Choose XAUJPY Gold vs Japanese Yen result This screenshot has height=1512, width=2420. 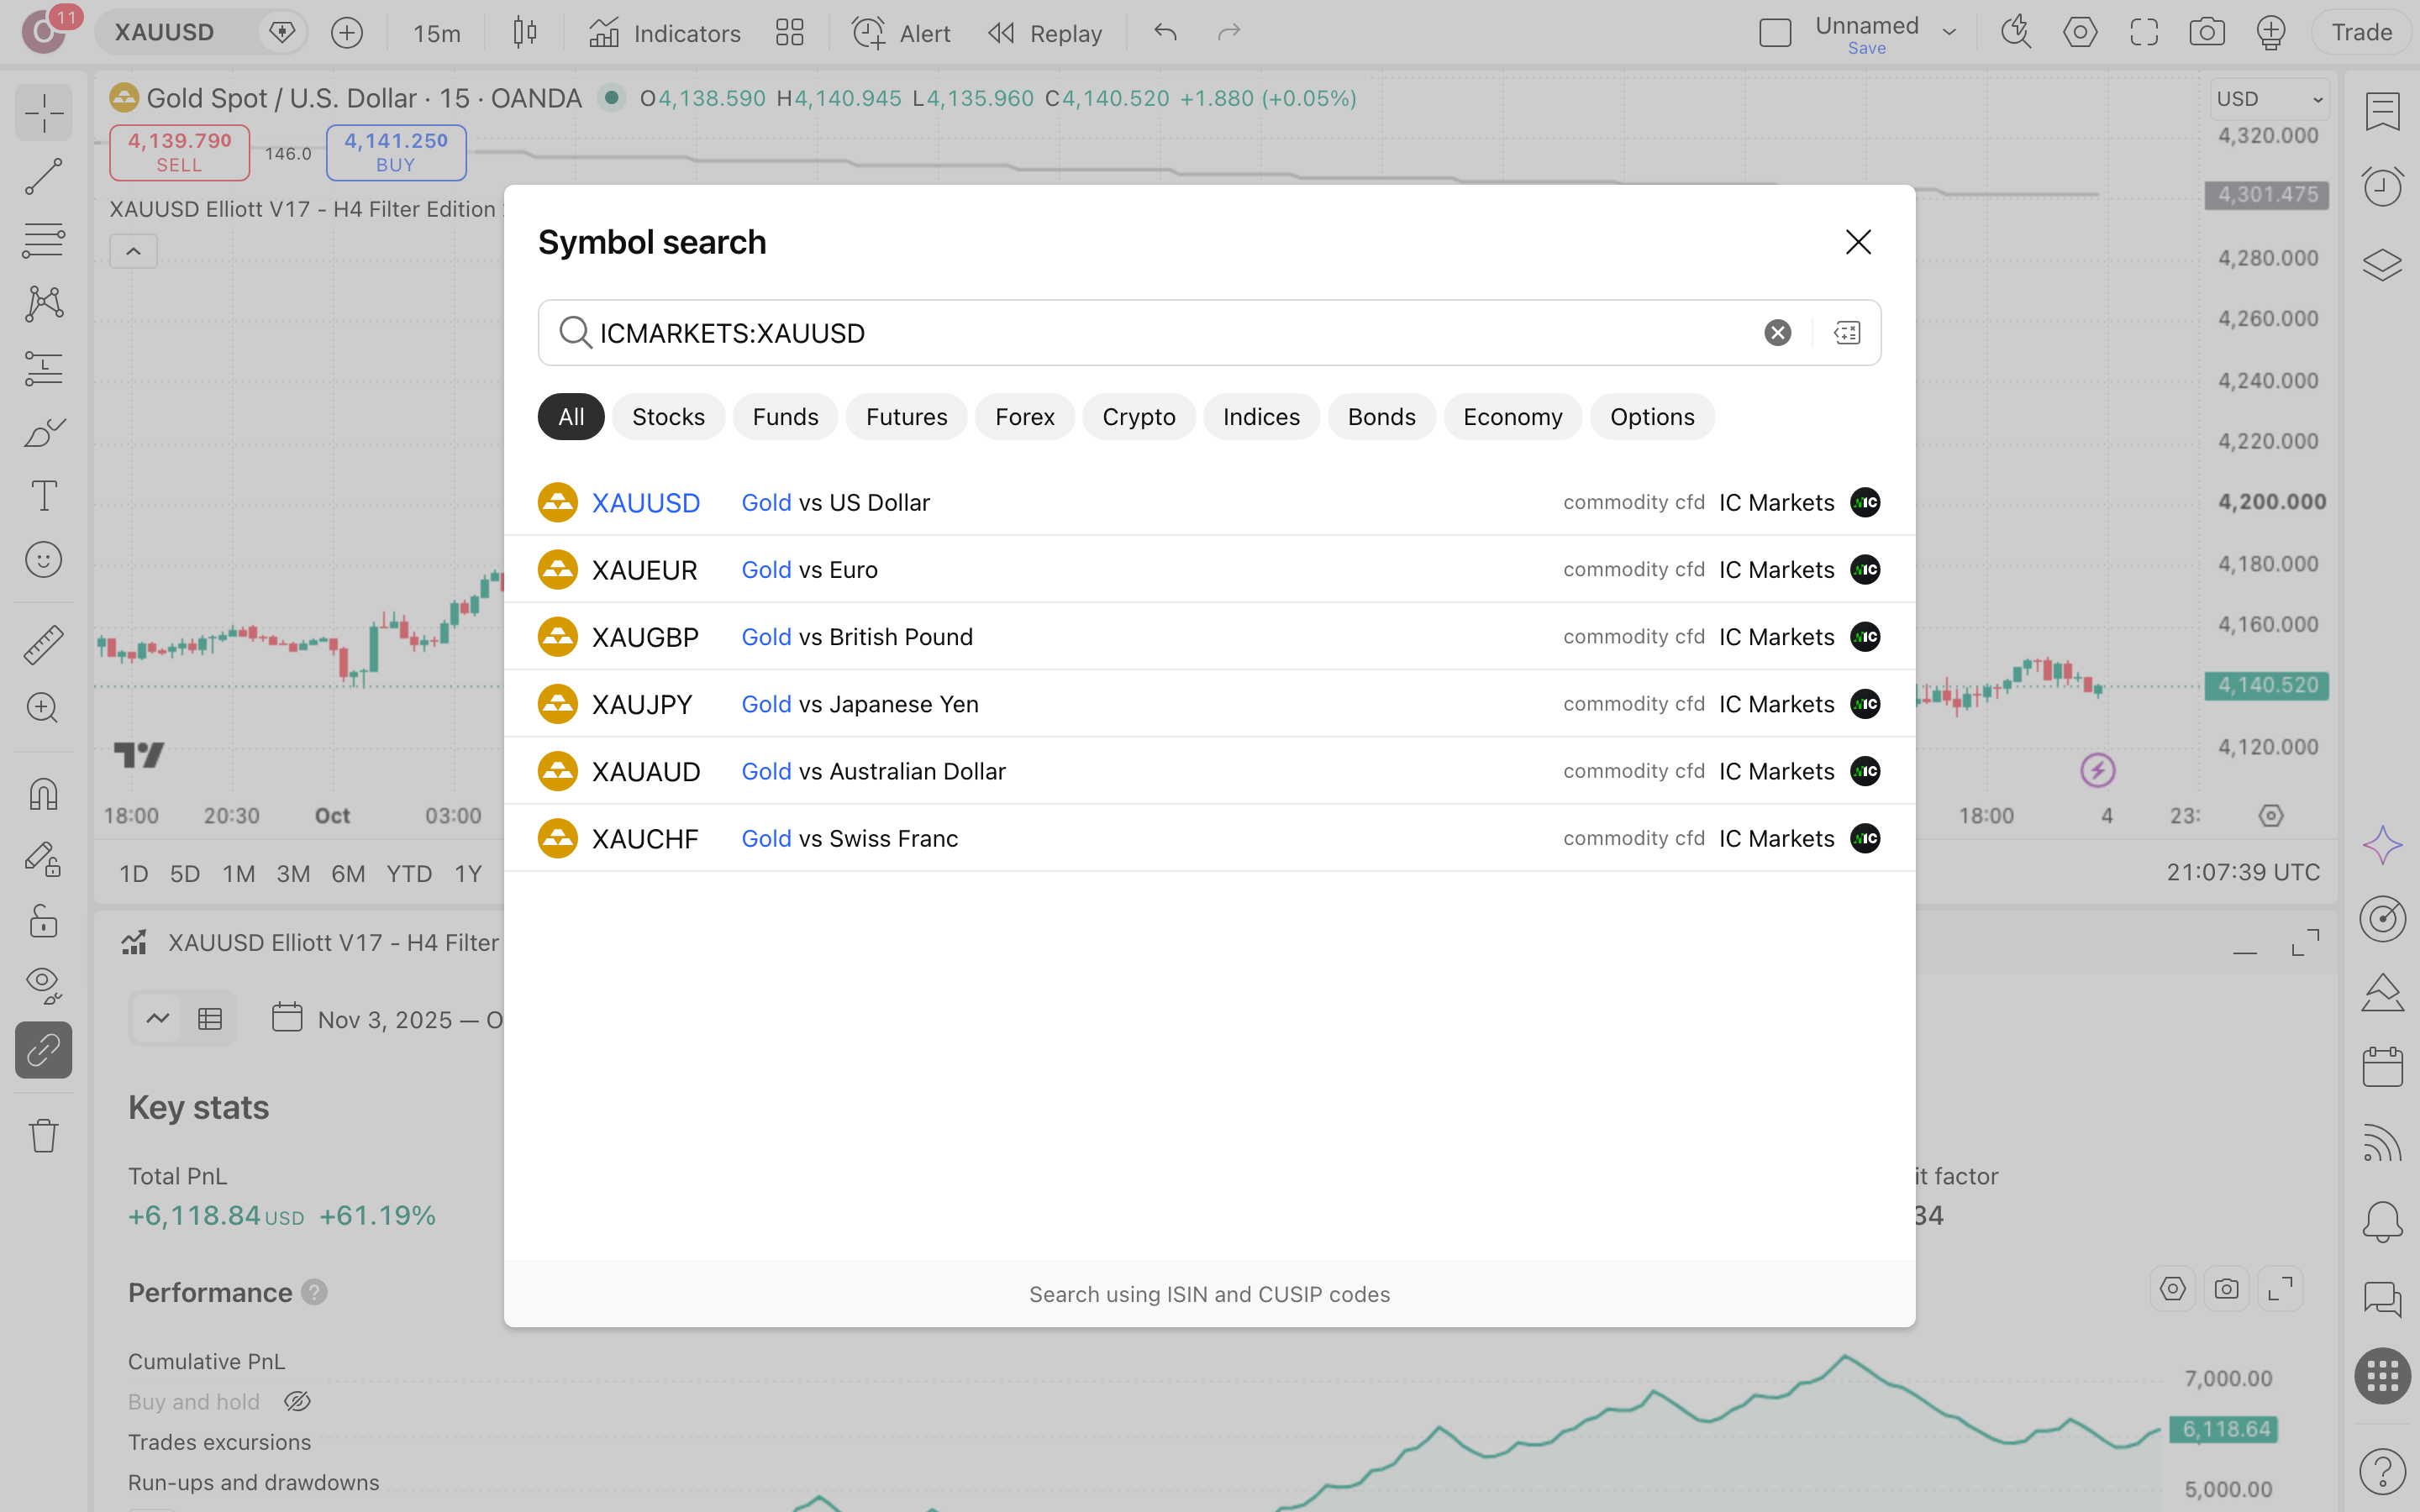coord(1209,704)
